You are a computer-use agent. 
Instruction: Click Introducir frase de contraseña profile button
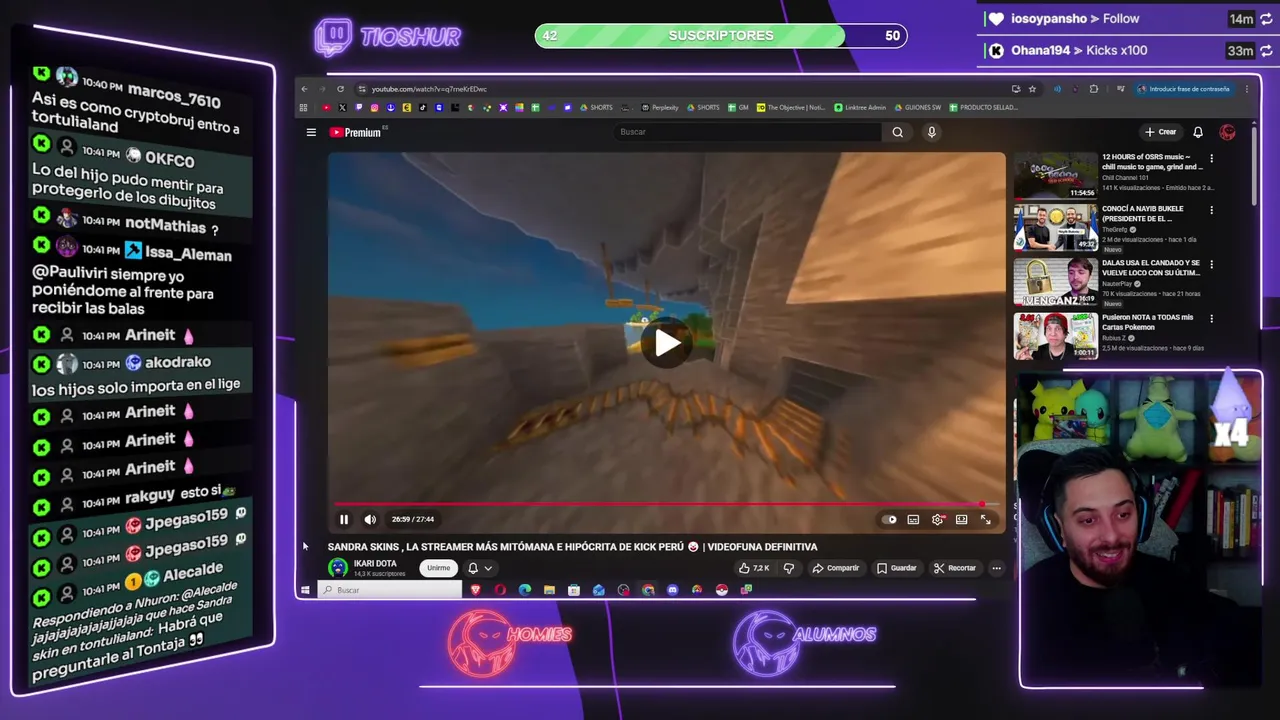[1184, 89]
